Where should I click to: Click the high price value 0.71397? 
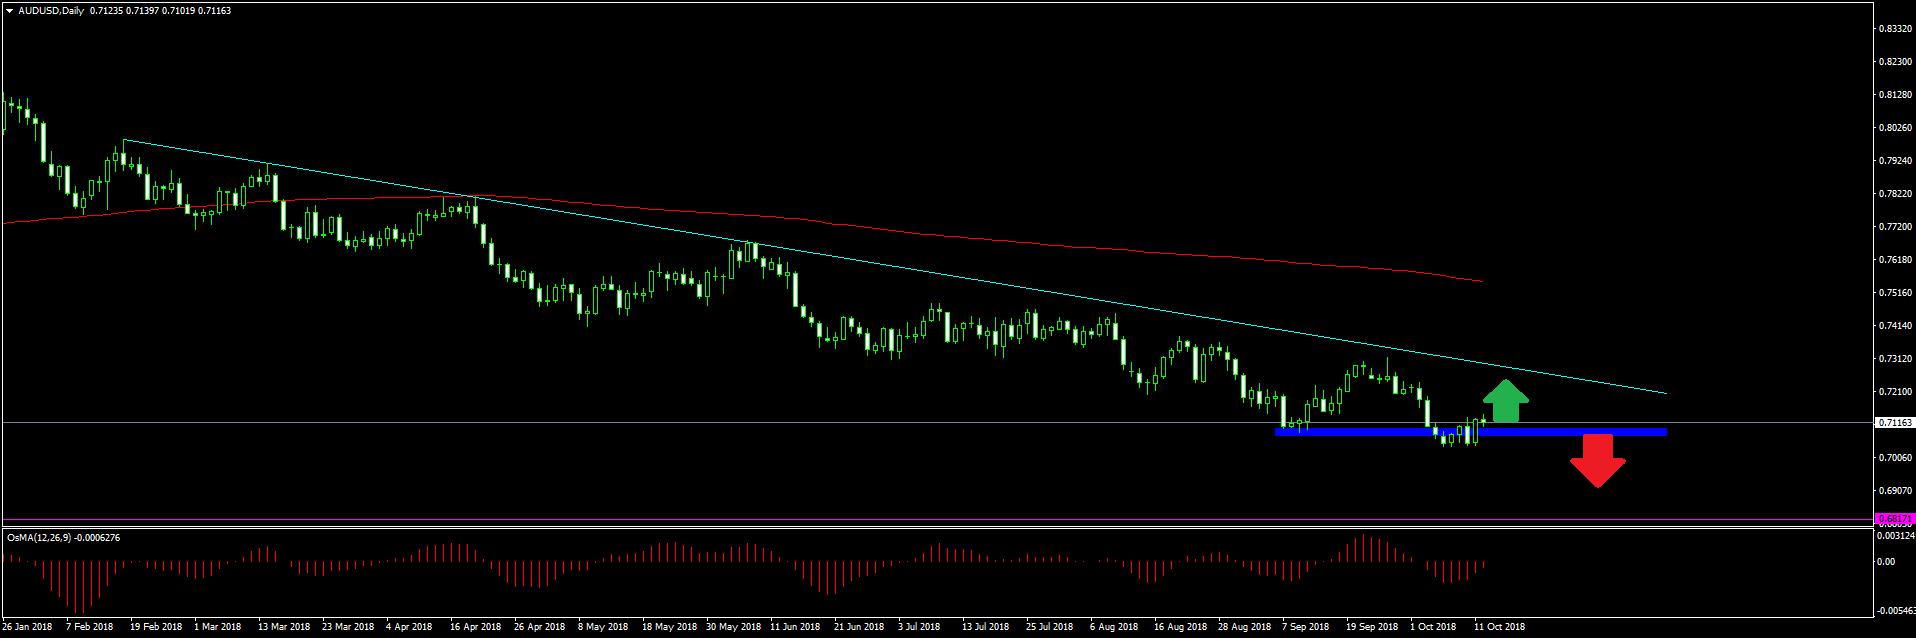pos(141,11)
